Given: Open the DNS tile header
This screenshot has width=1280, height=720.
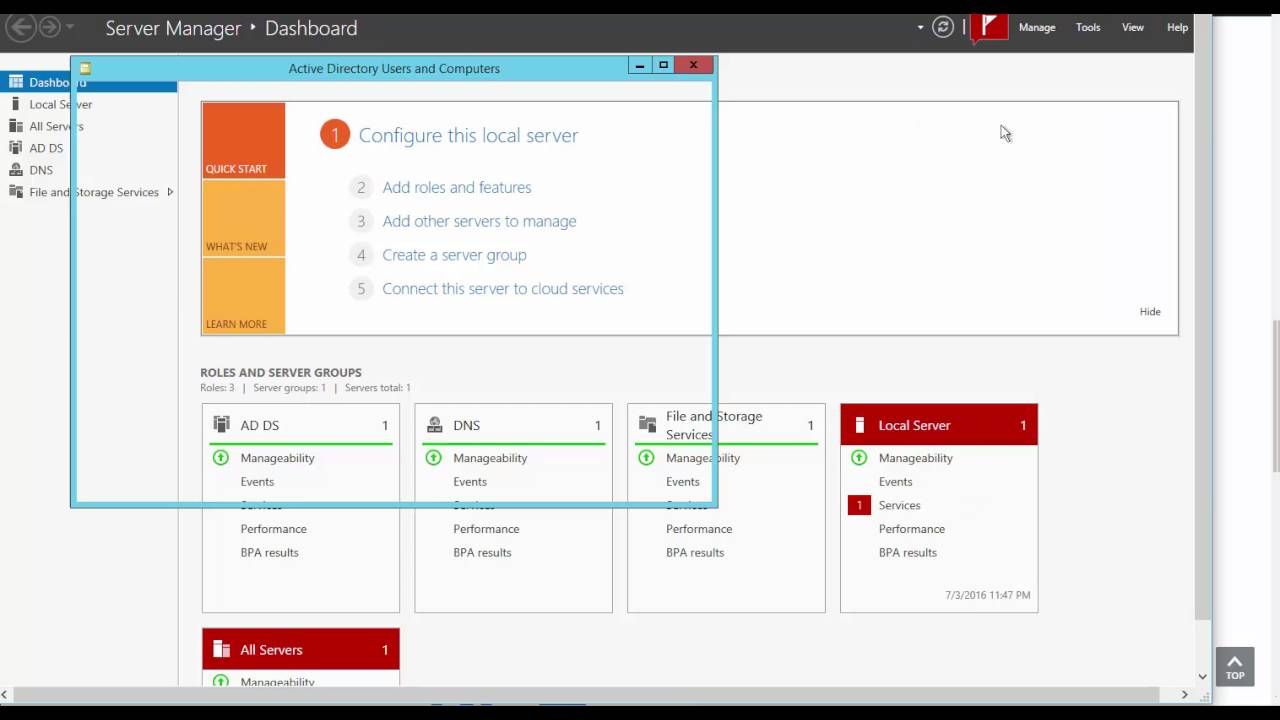Looking at the screenshot, I should coord(513,425).
